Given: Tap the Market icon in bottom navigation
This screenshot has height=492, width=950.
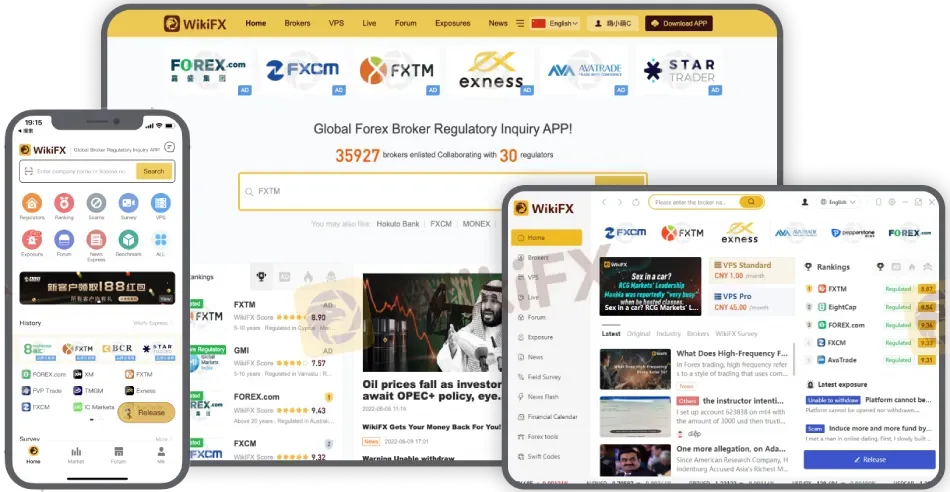Looking at the screenshot, I should pos(76,453).
